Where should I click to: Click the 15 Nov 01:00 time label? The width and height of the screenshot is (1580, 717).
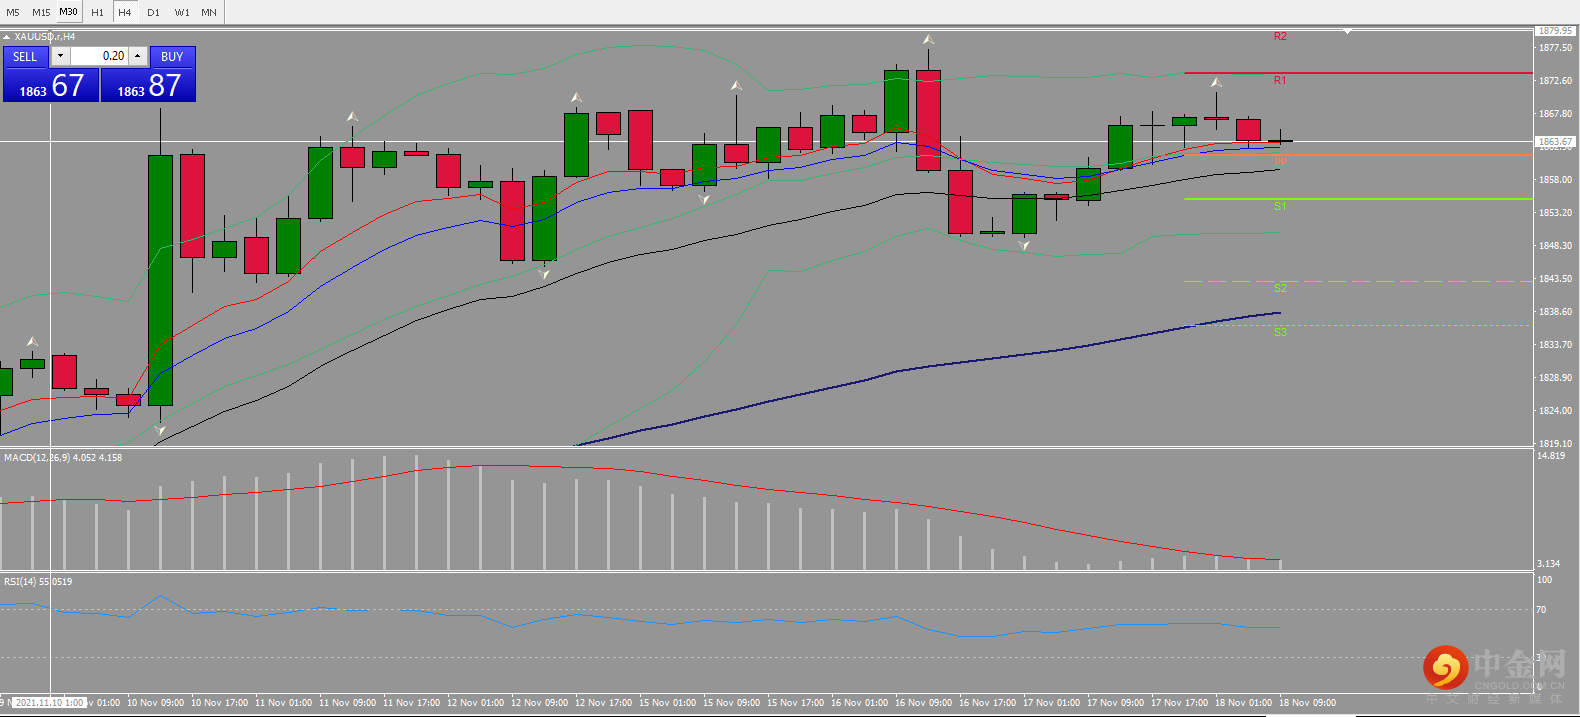click(668, 703)
